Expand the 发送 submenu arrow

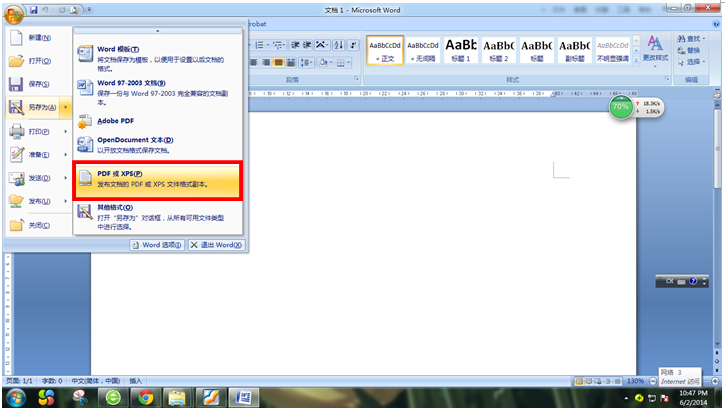point(66,178)
